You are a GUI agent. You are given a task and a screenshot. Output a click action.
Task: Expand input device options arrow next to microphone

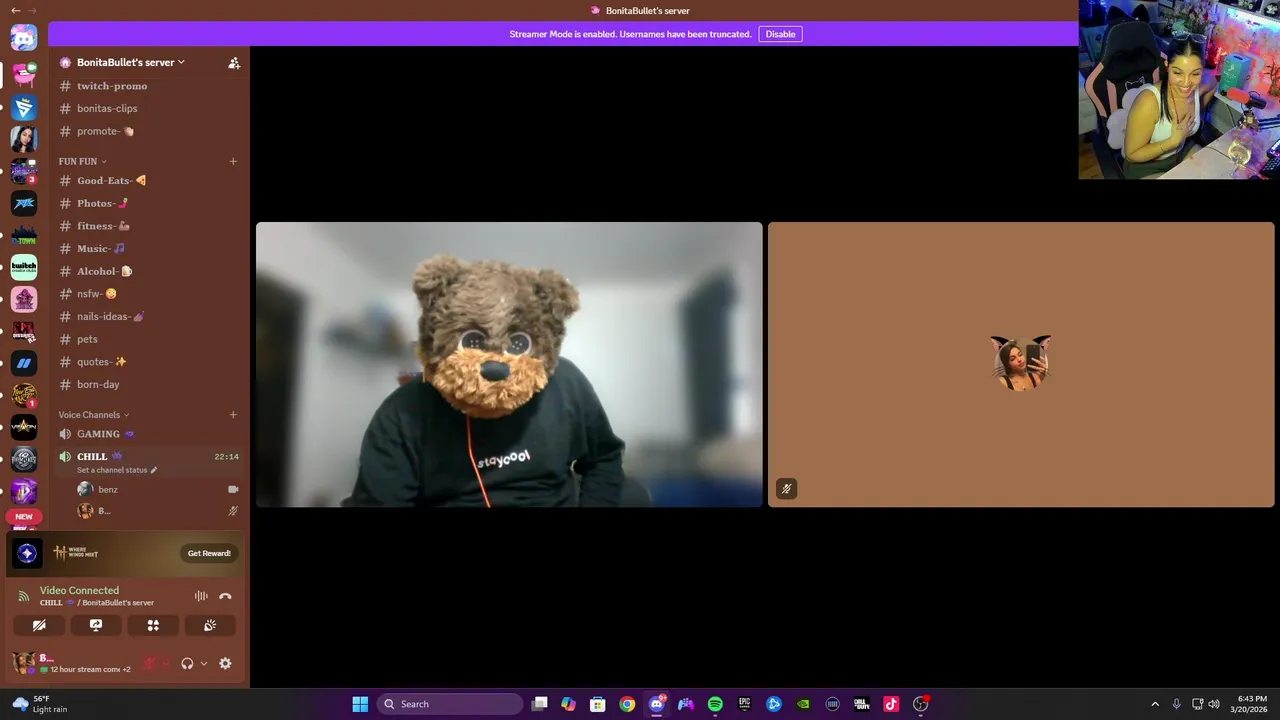[x=166, y=663]
